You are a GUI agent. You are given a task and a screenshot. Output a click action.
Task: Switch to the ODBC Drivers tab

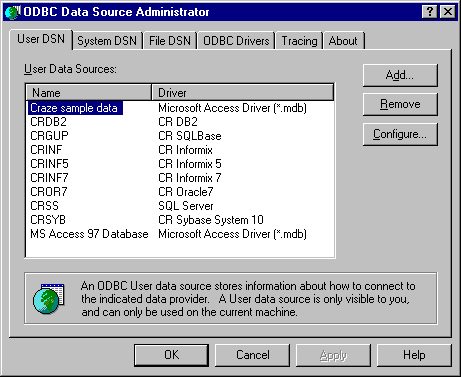(236, 41)
